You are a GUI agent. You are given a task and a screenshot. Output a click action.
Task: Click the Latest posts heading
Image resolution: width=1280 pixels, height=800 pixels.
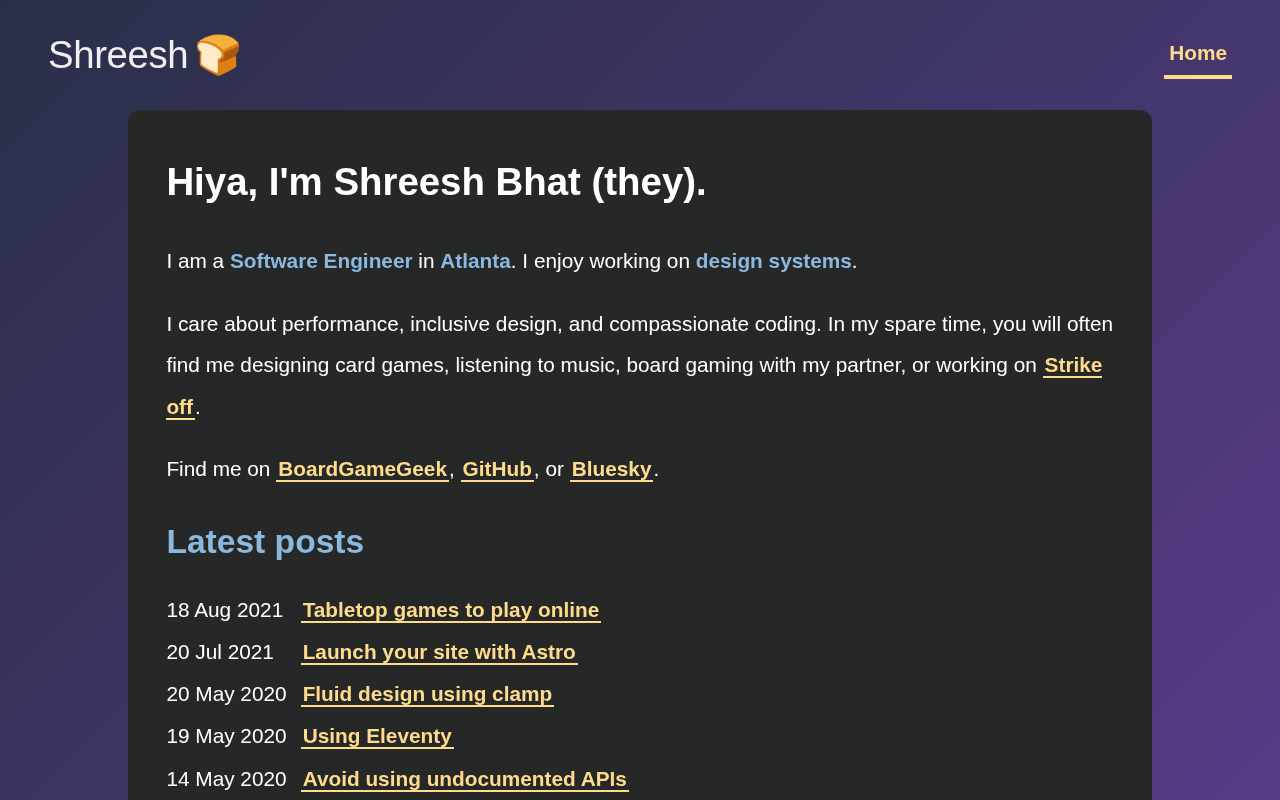pos(265,542)
